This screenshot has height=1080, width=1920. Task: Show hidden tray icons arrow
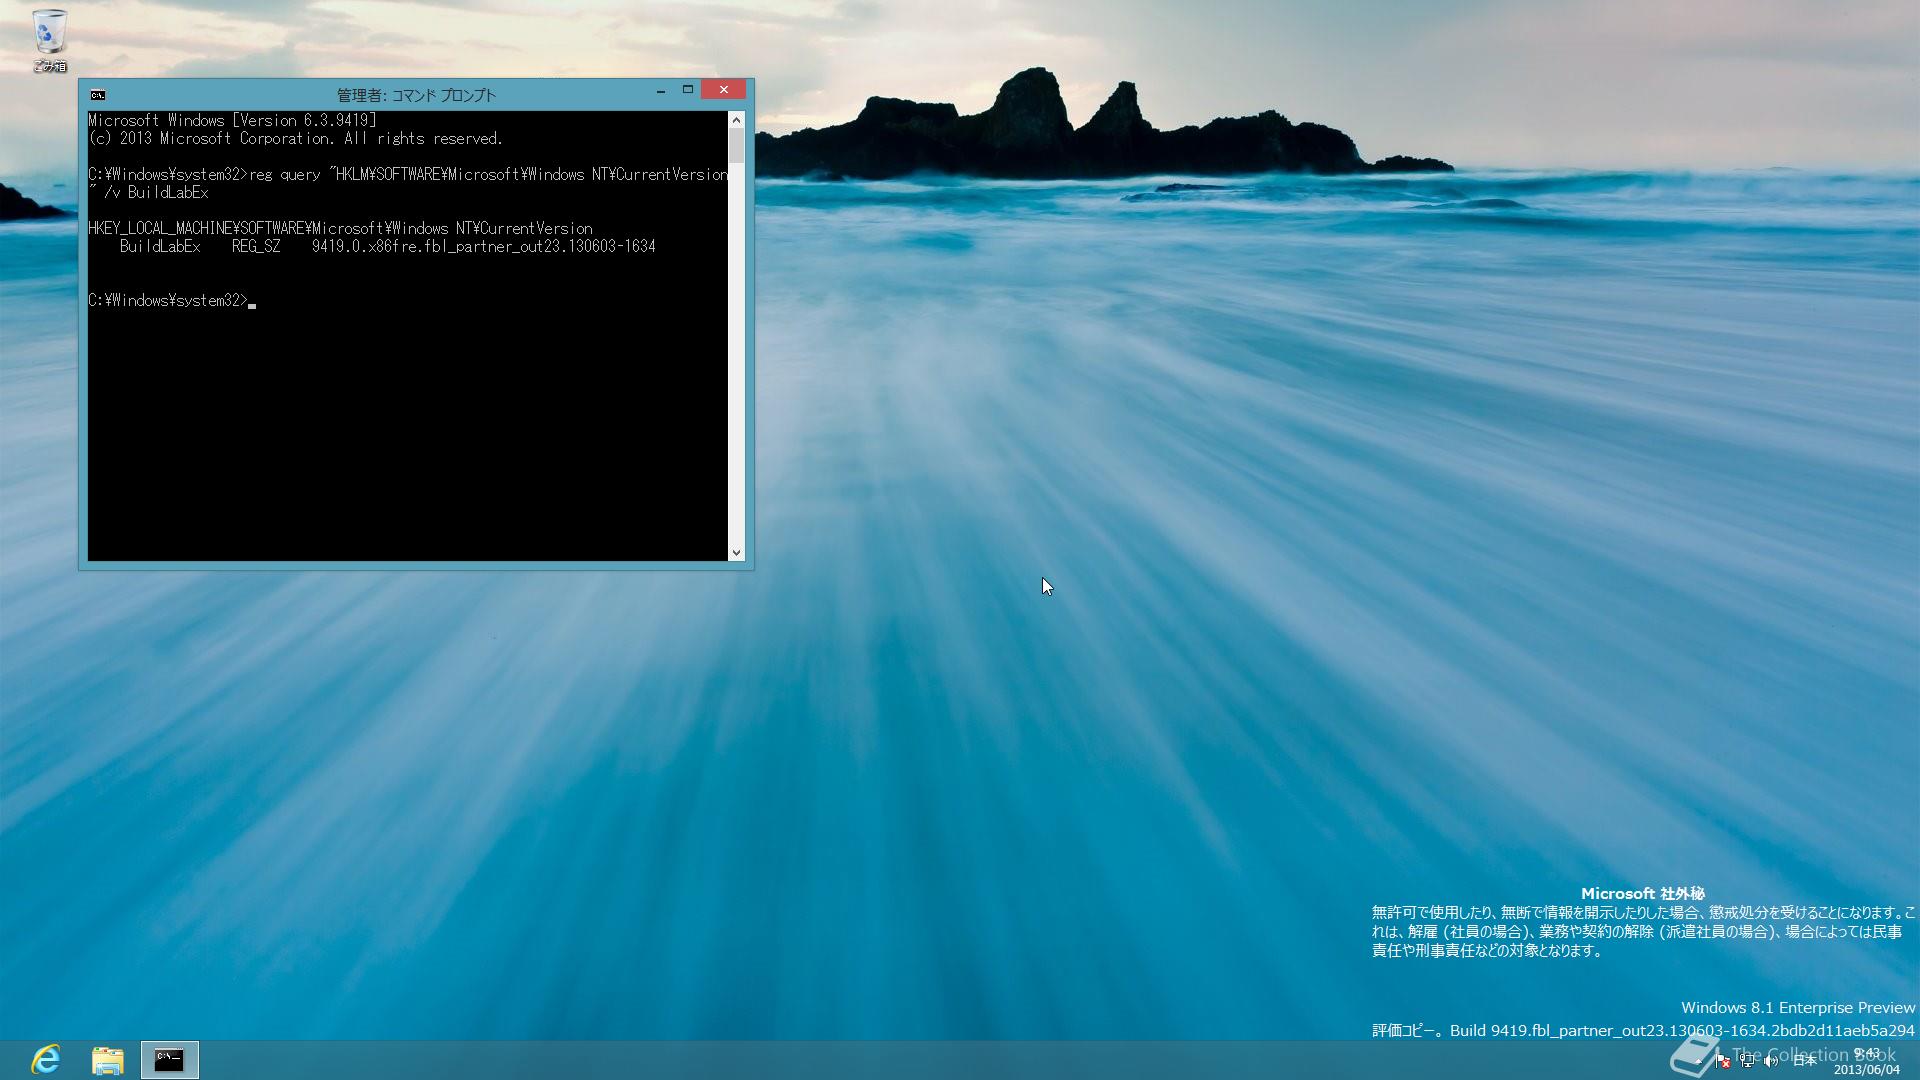click(1698, 1061)
